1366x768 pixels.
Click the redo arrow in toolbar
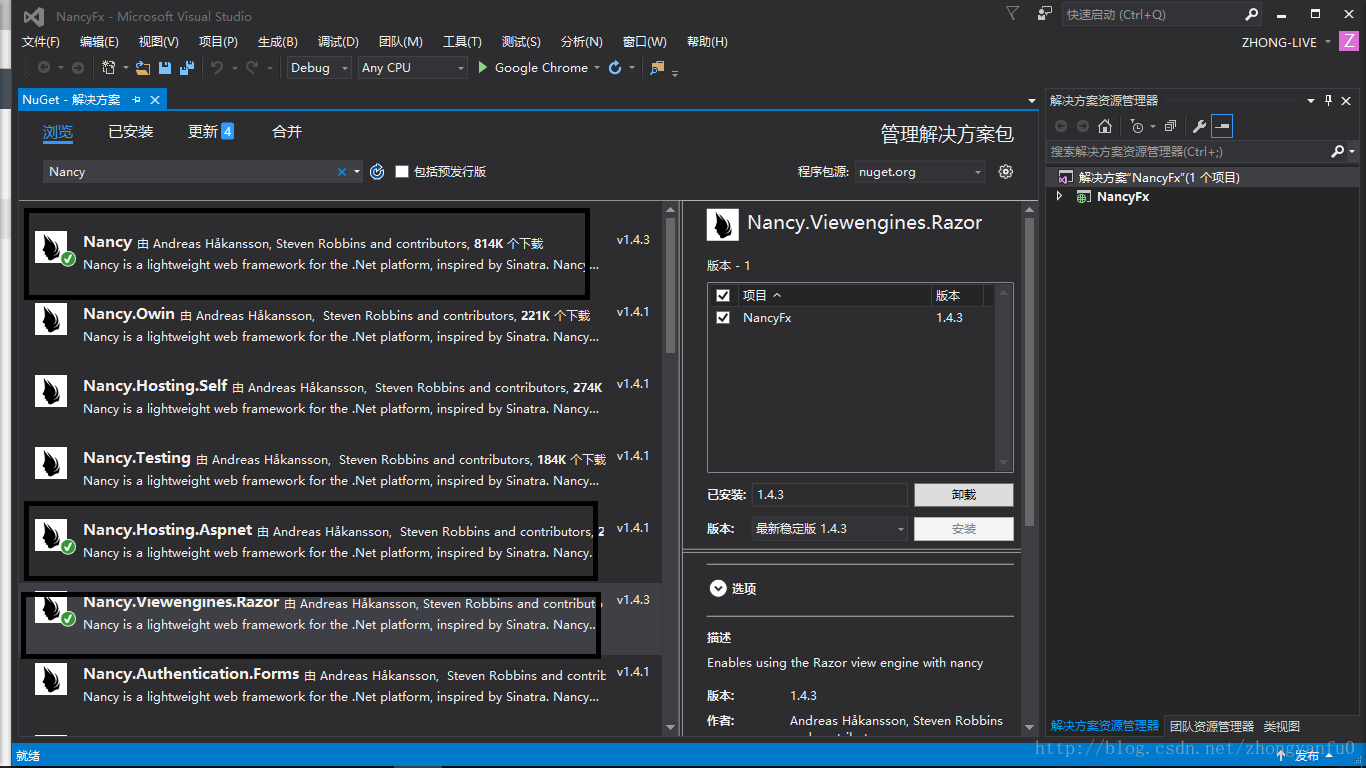pos(252,68)
